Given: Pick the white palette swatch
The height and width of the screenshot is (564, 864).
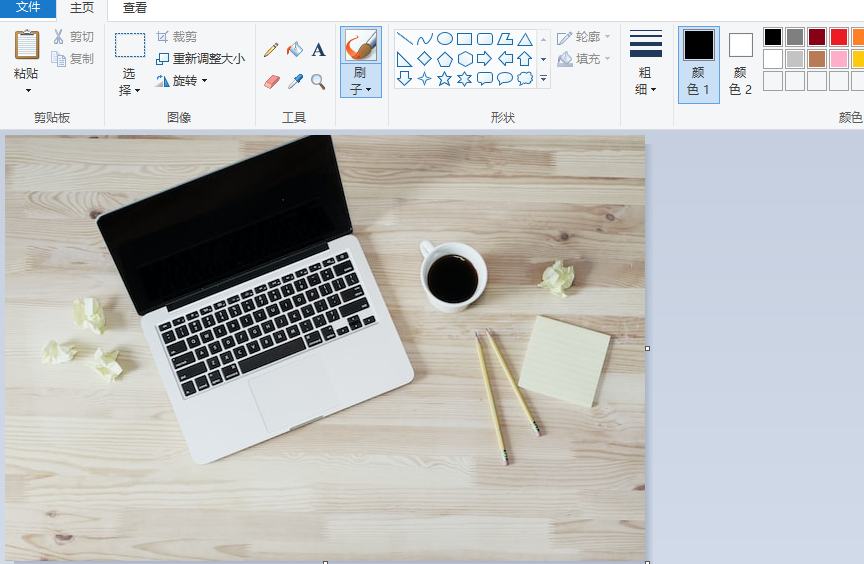Looking at the screenshot, I should tap(773, 59).
